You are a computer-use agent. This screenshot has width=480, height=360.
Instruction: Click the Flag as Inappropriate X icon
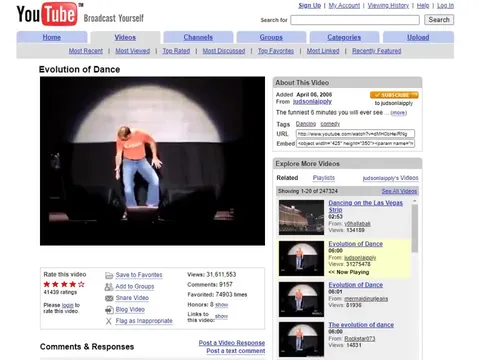point(109,321)
